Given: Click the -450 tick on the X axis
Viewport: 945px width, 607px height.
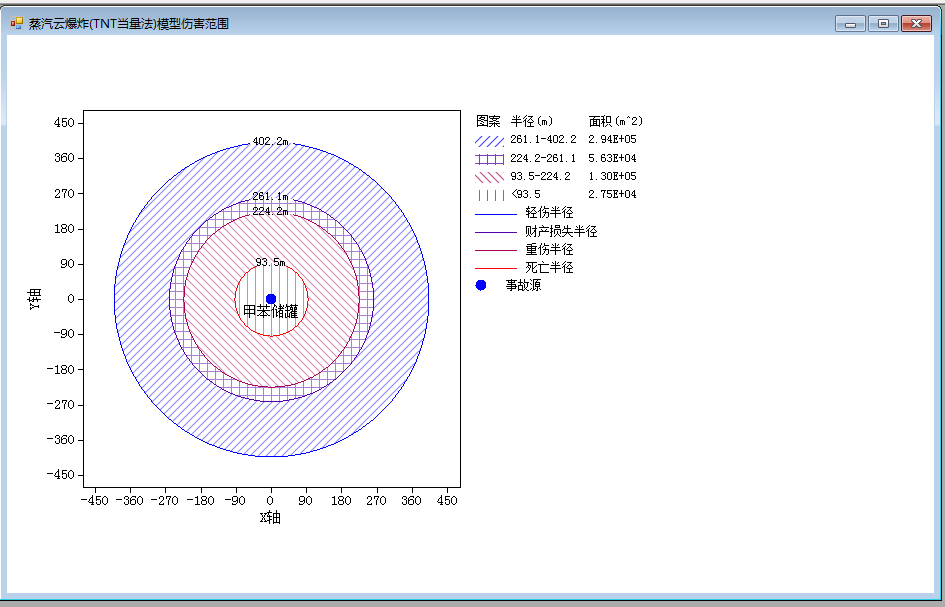Looking at the screenshot, I should tap(95, 501).
